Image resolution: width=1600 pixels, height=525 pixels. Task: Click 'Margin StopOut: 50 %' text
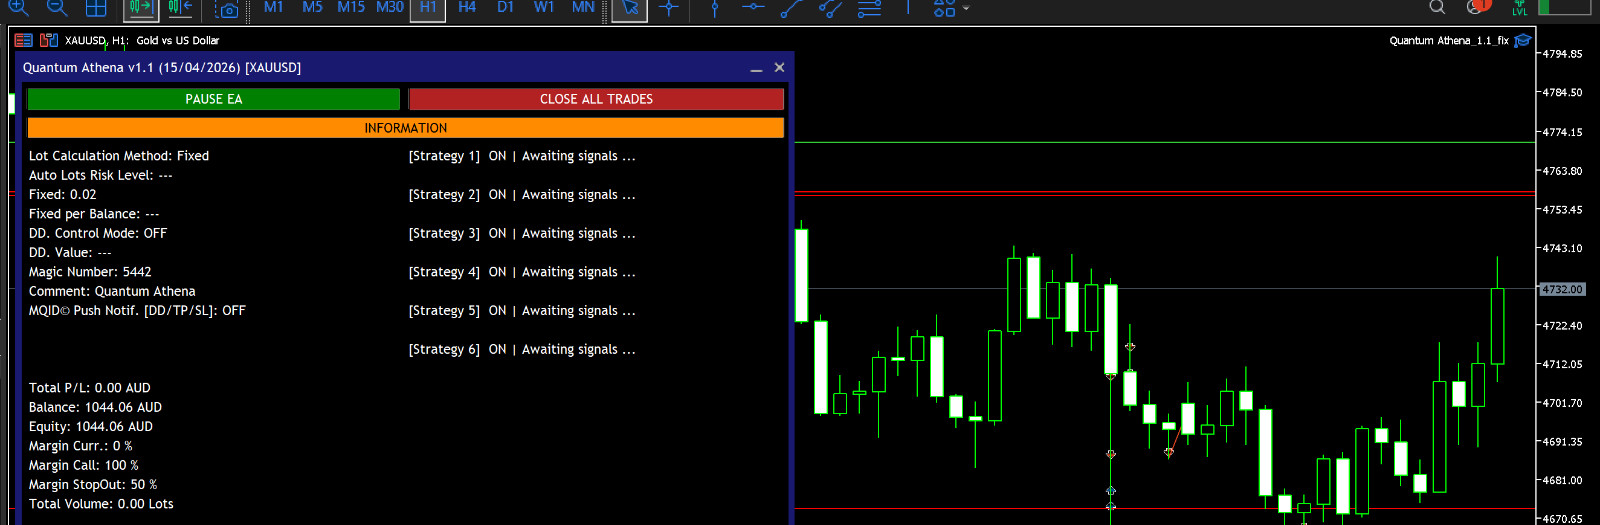[93, 485]
